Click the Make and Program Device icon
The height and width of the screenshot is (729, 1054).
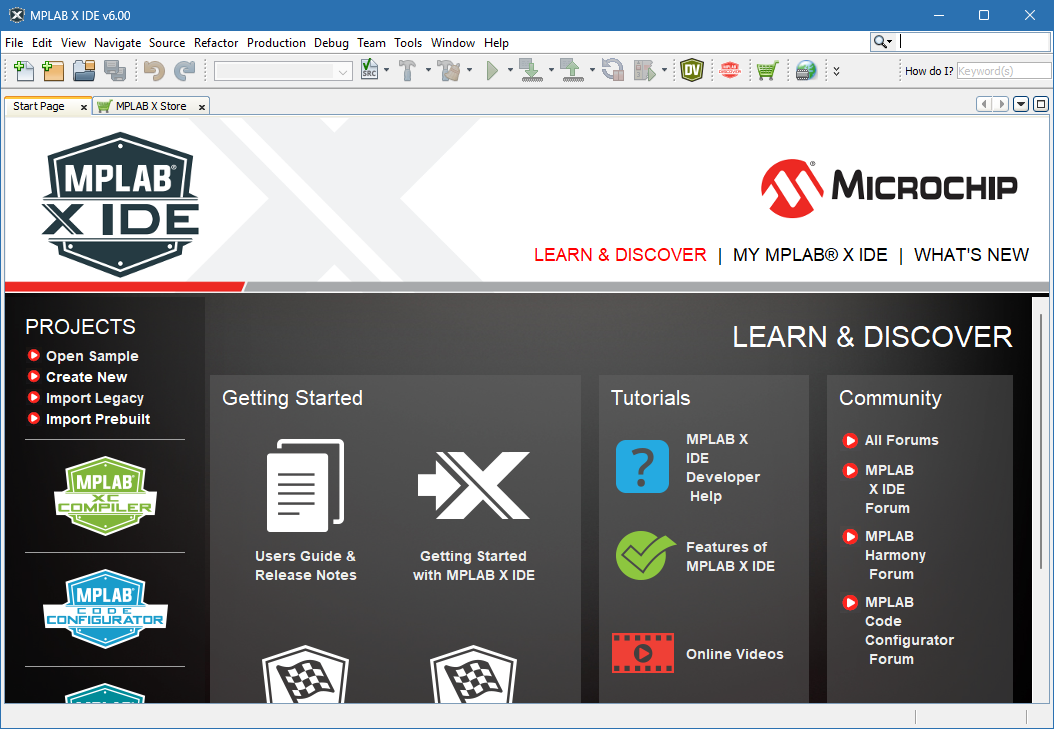click(532, 70)
